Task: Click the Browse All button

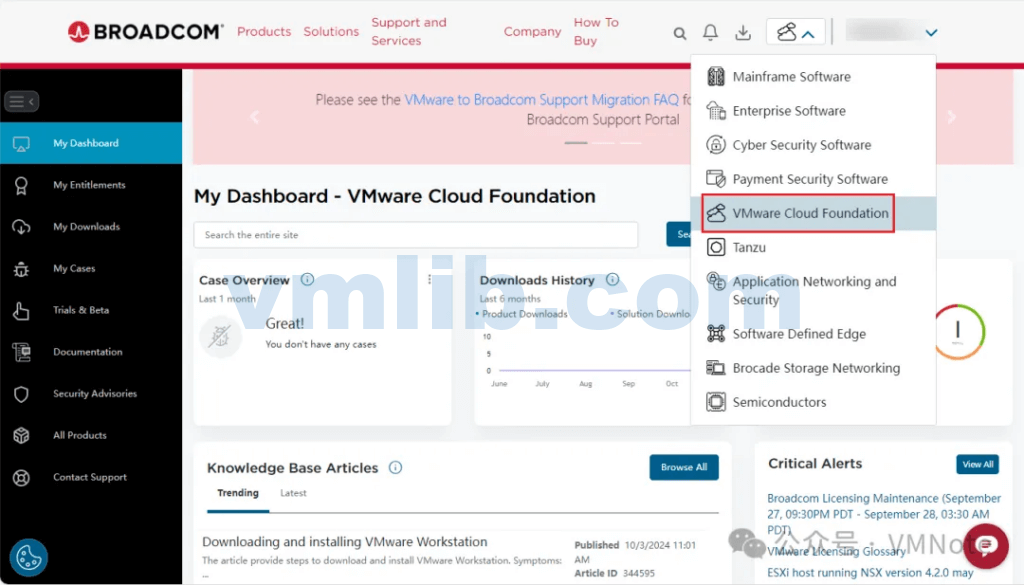Action: (684, 467)
